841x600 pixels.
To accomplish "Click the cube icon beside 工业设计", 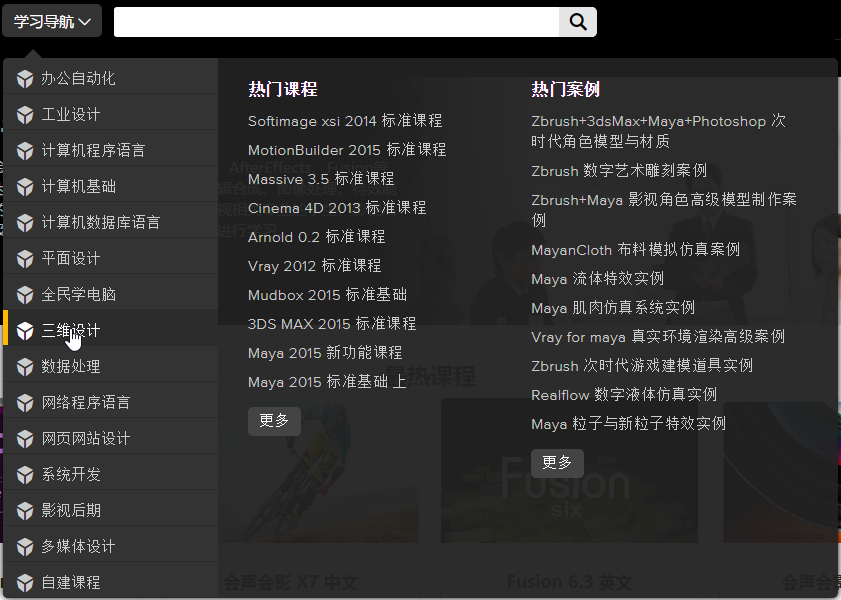I will tap(25, 115).
